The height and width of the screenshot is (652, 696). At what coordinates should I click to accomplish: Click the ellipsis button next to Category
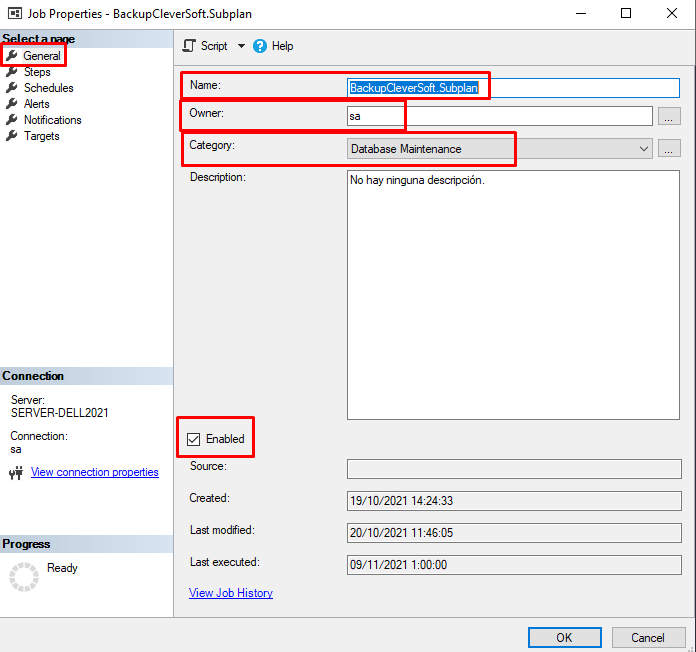coord(670,149)
